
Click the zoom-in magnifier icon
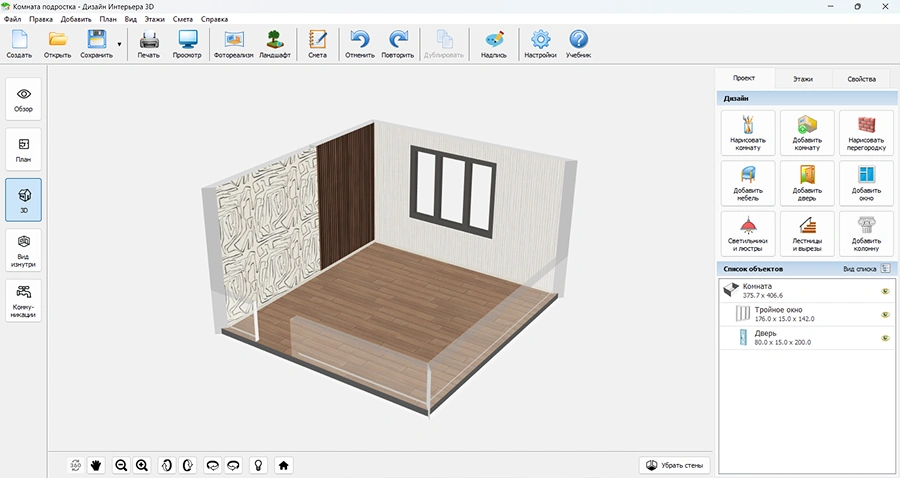[142, 465]
